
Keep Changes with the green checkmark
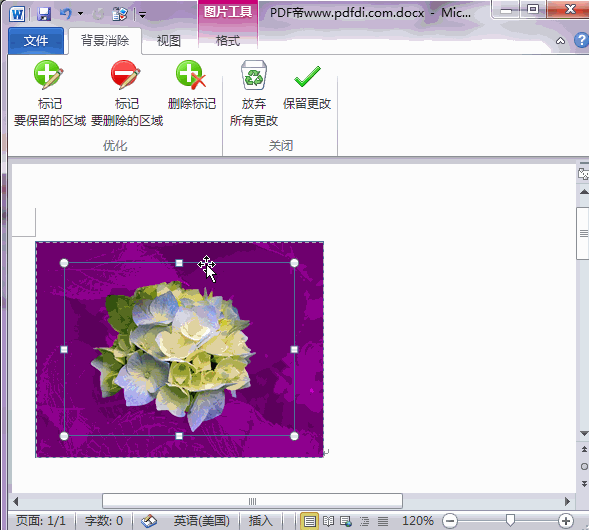click(307, 86)
